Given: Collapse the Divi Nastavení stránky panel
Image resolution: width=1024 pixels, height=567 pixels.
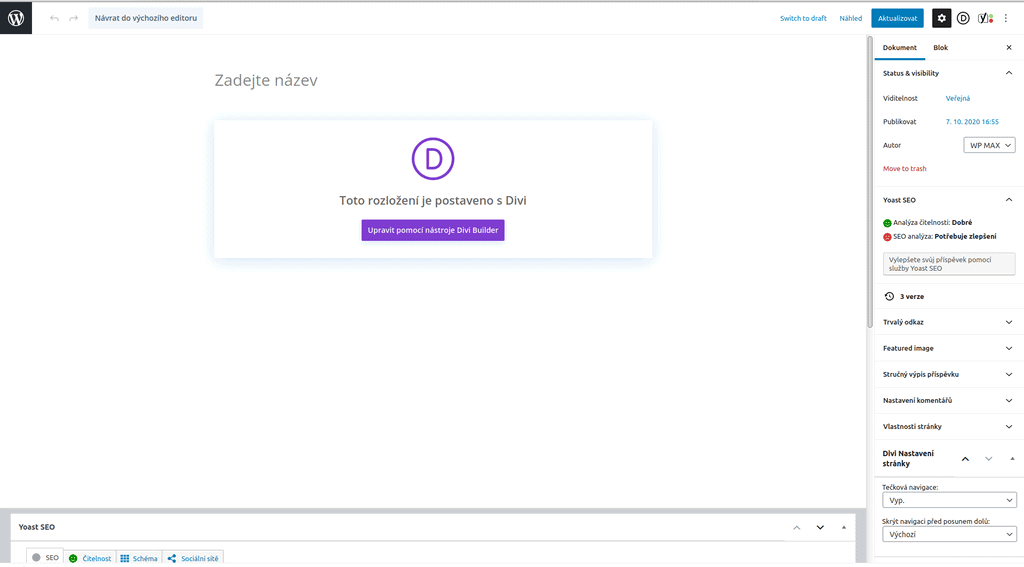Looking at the screenshot, I should [x=1012, y=459].
